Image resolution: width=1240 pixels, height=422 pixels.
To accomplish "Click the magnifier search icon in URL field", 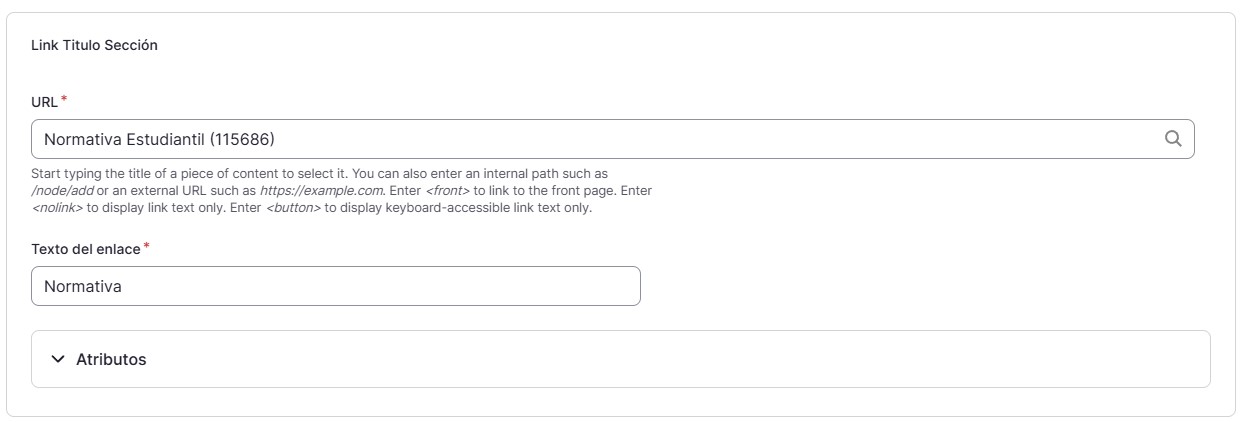I will (x=1174, y=139).
